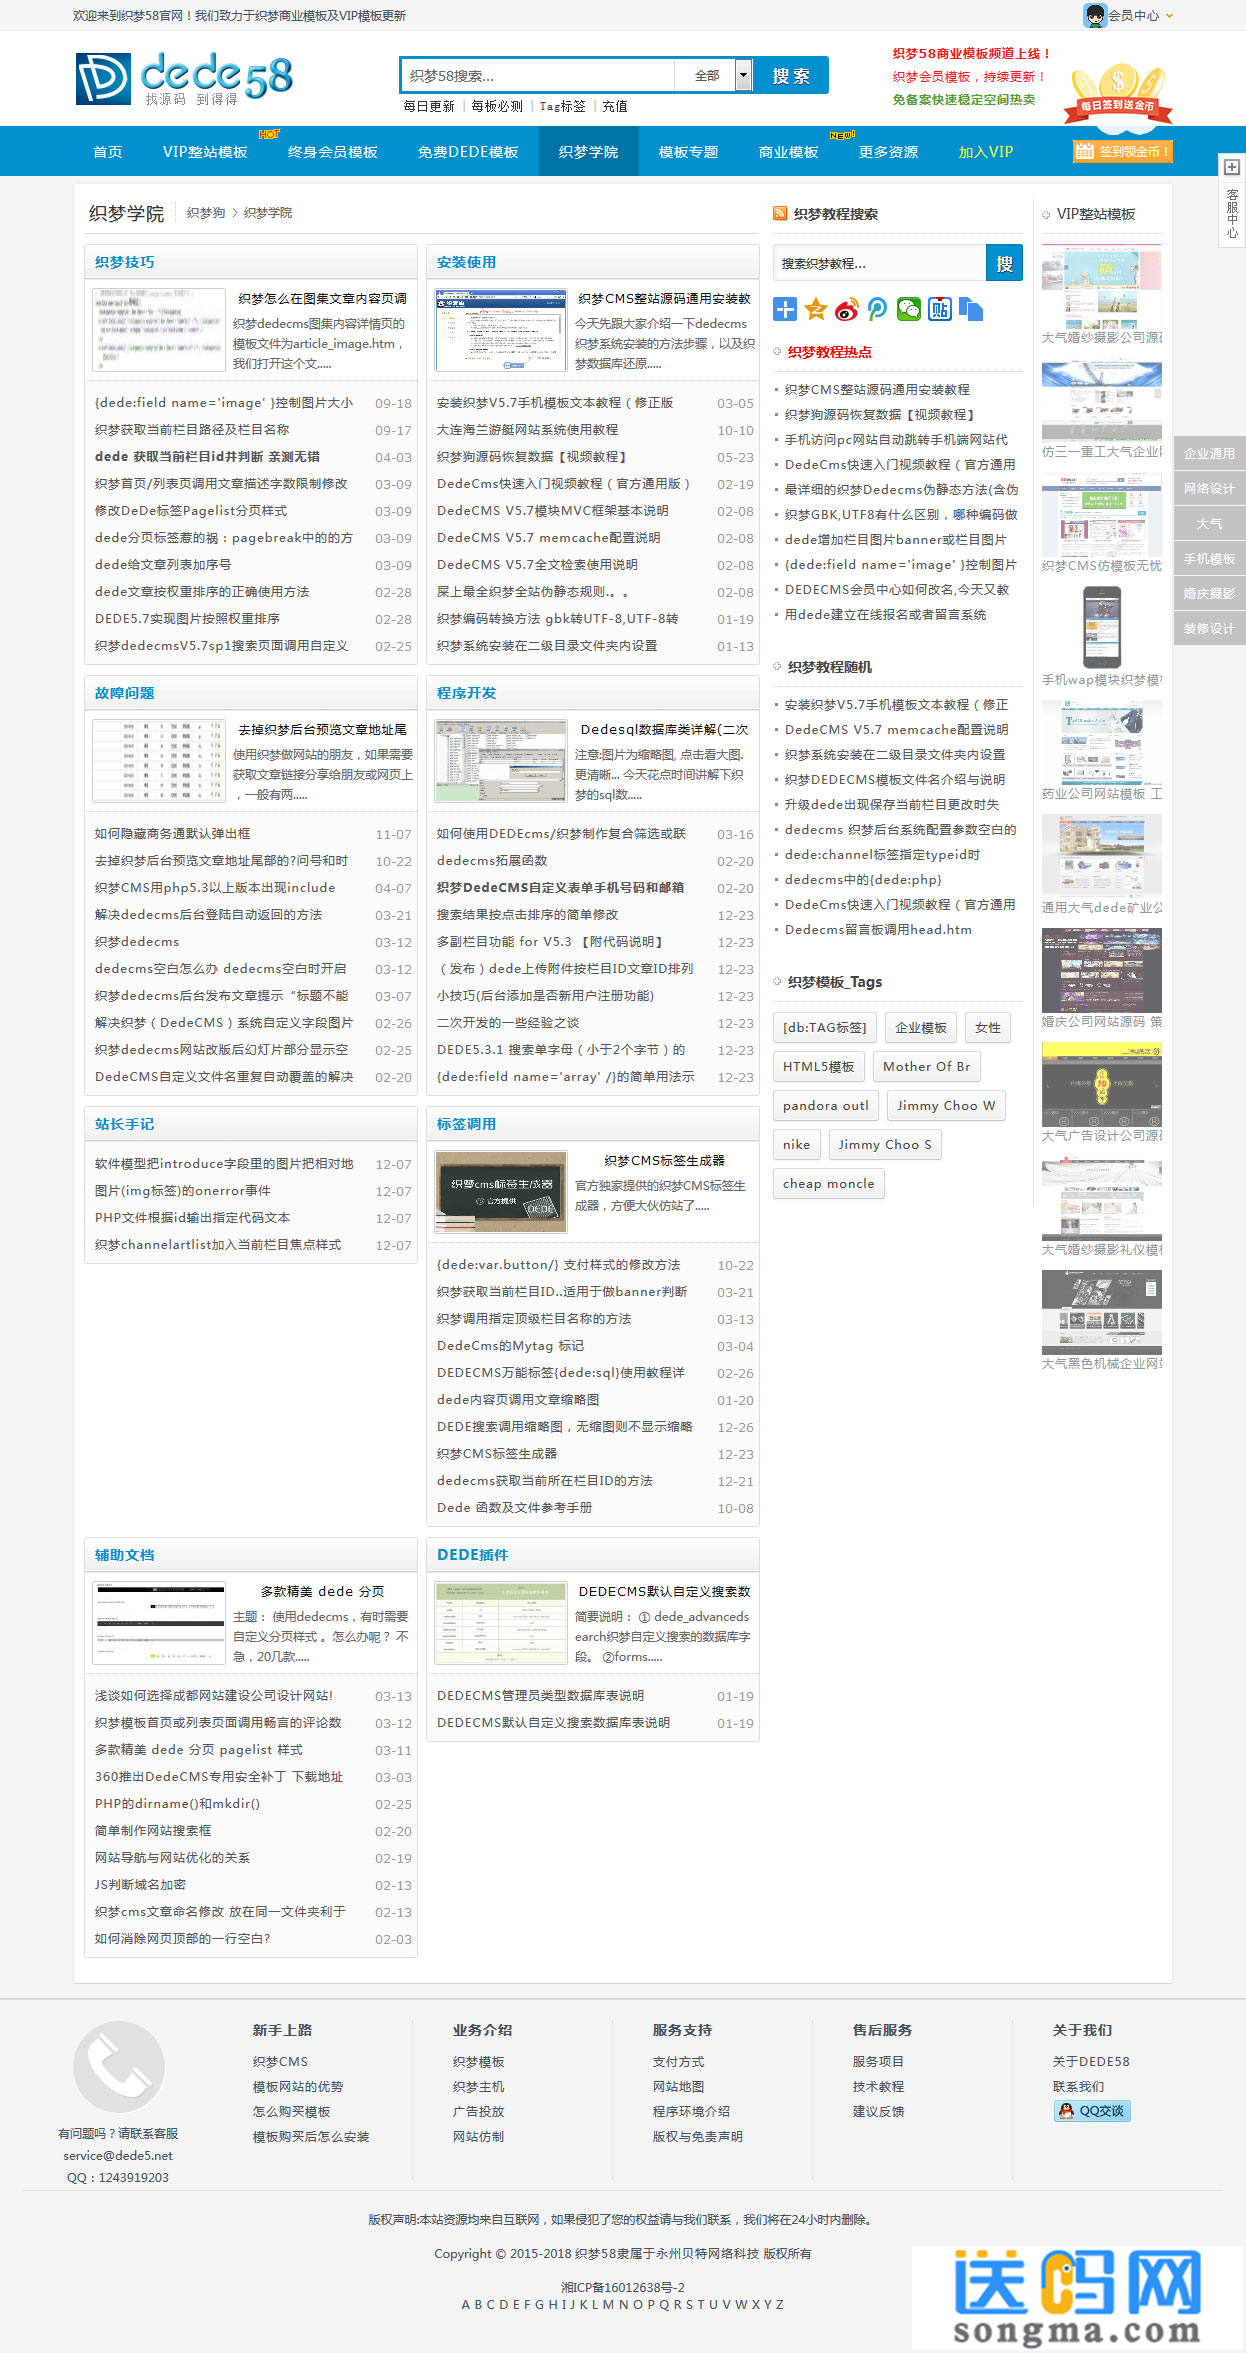The height and width of the screenshot is (2353, 1246).
Task: Select the 网络设计 side tab
Action: point(1210,488)
